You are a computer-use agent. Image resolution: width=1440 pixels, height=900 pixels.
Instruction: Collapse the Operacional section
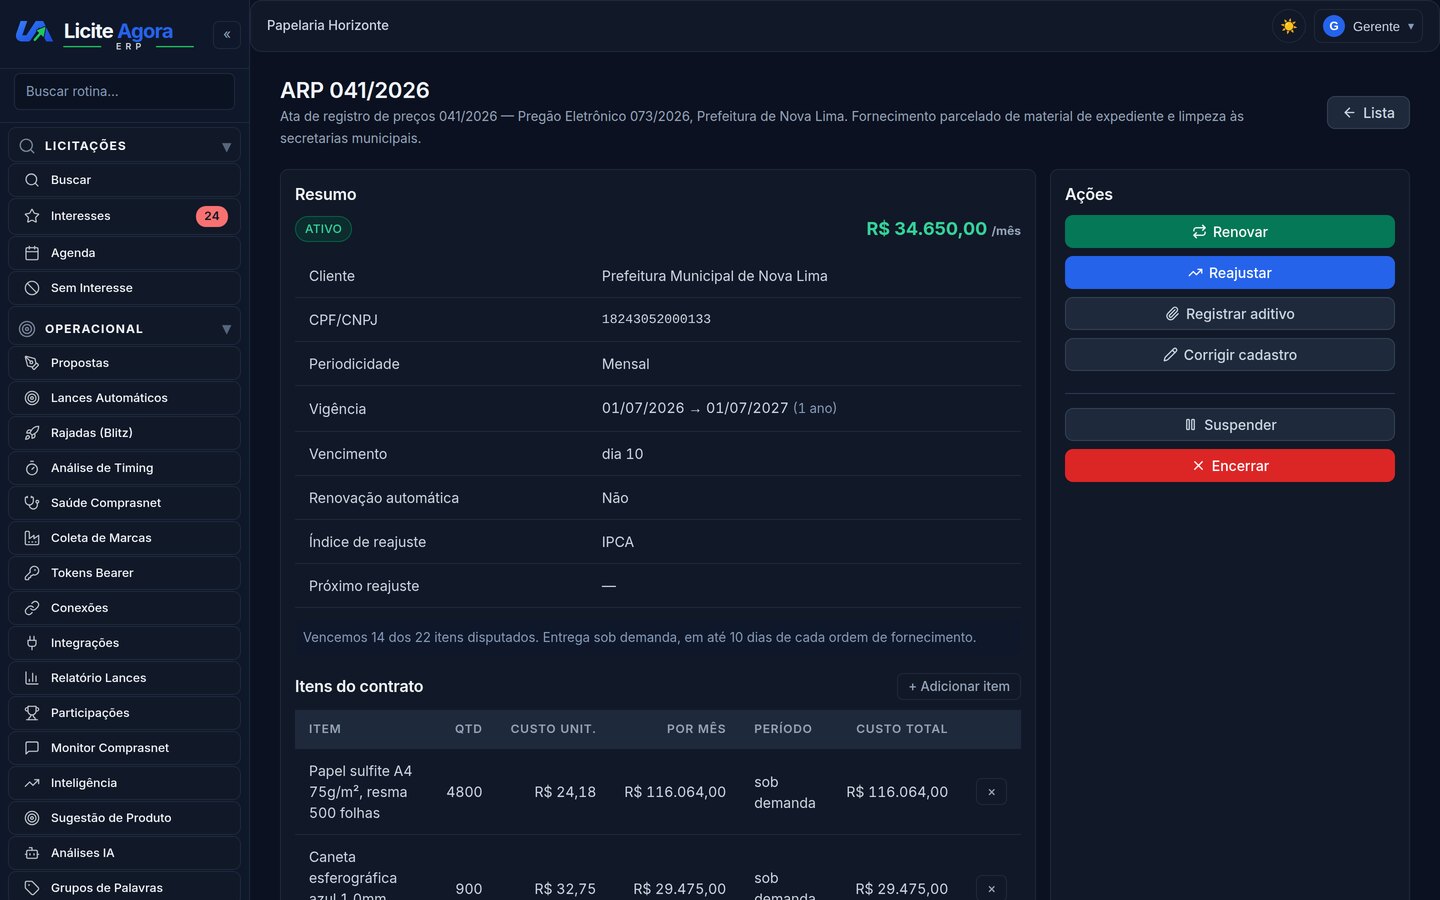tap(124, 329)
